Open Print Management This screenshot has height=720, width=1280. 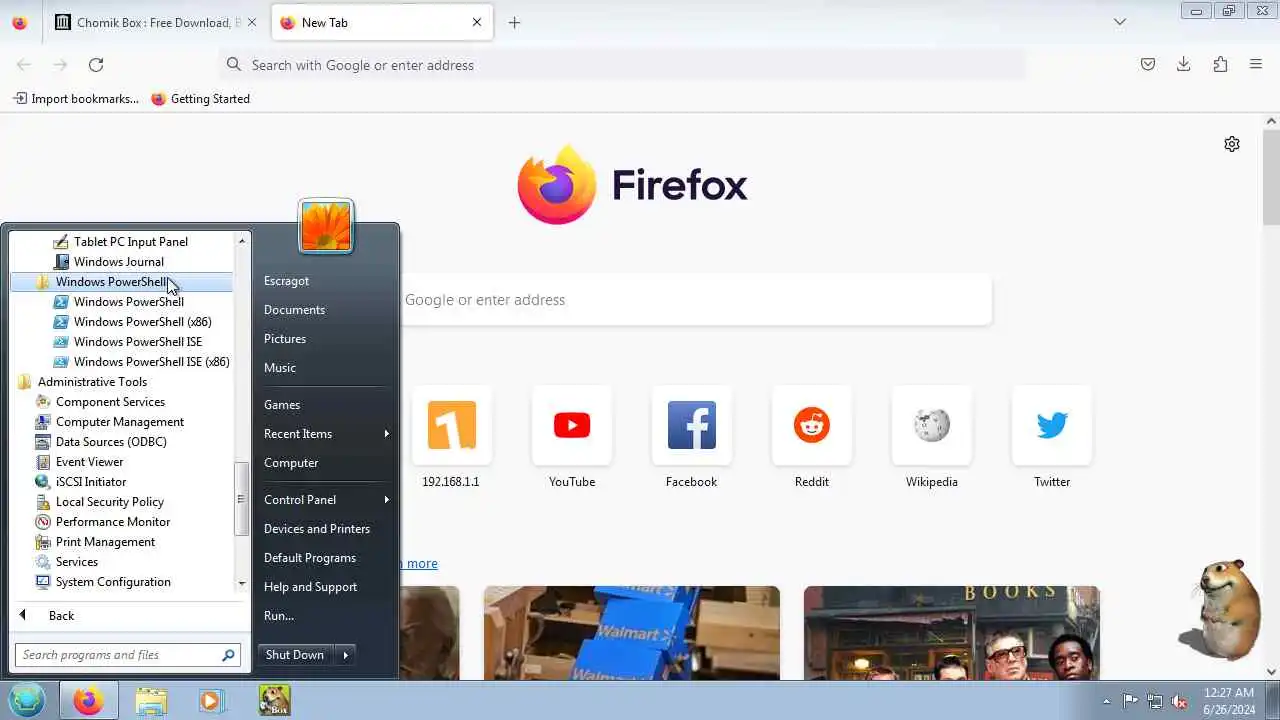[105, 542]
